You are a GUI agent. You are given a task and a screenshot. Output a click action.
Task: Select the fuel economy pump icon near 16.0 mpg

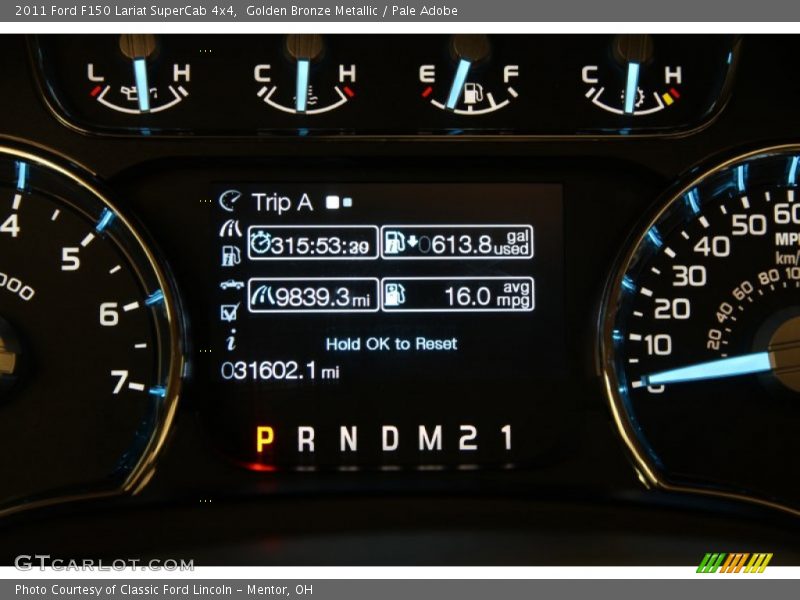[x=394, y=295]
